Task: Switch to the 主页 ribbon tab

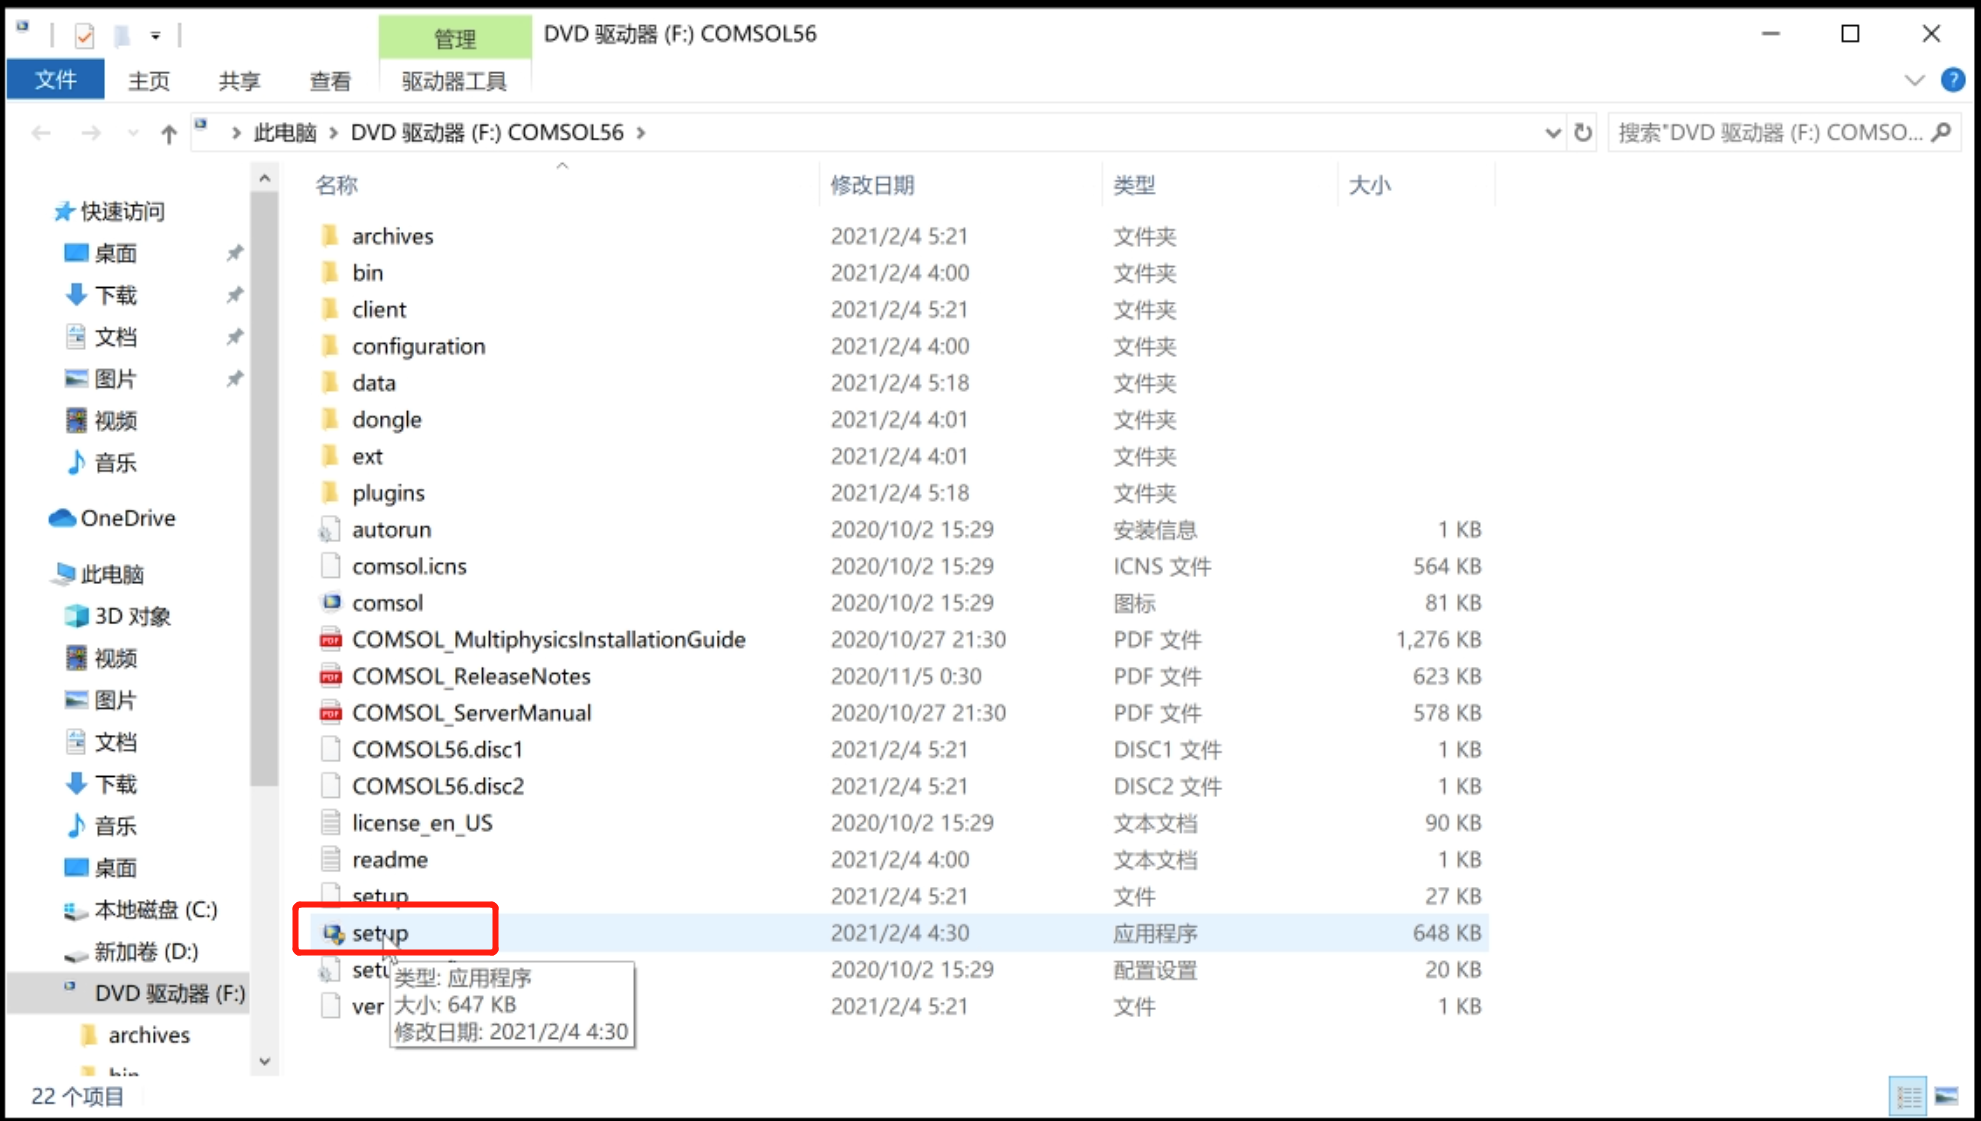Action: pyautogui.click(x=148, y=81)
